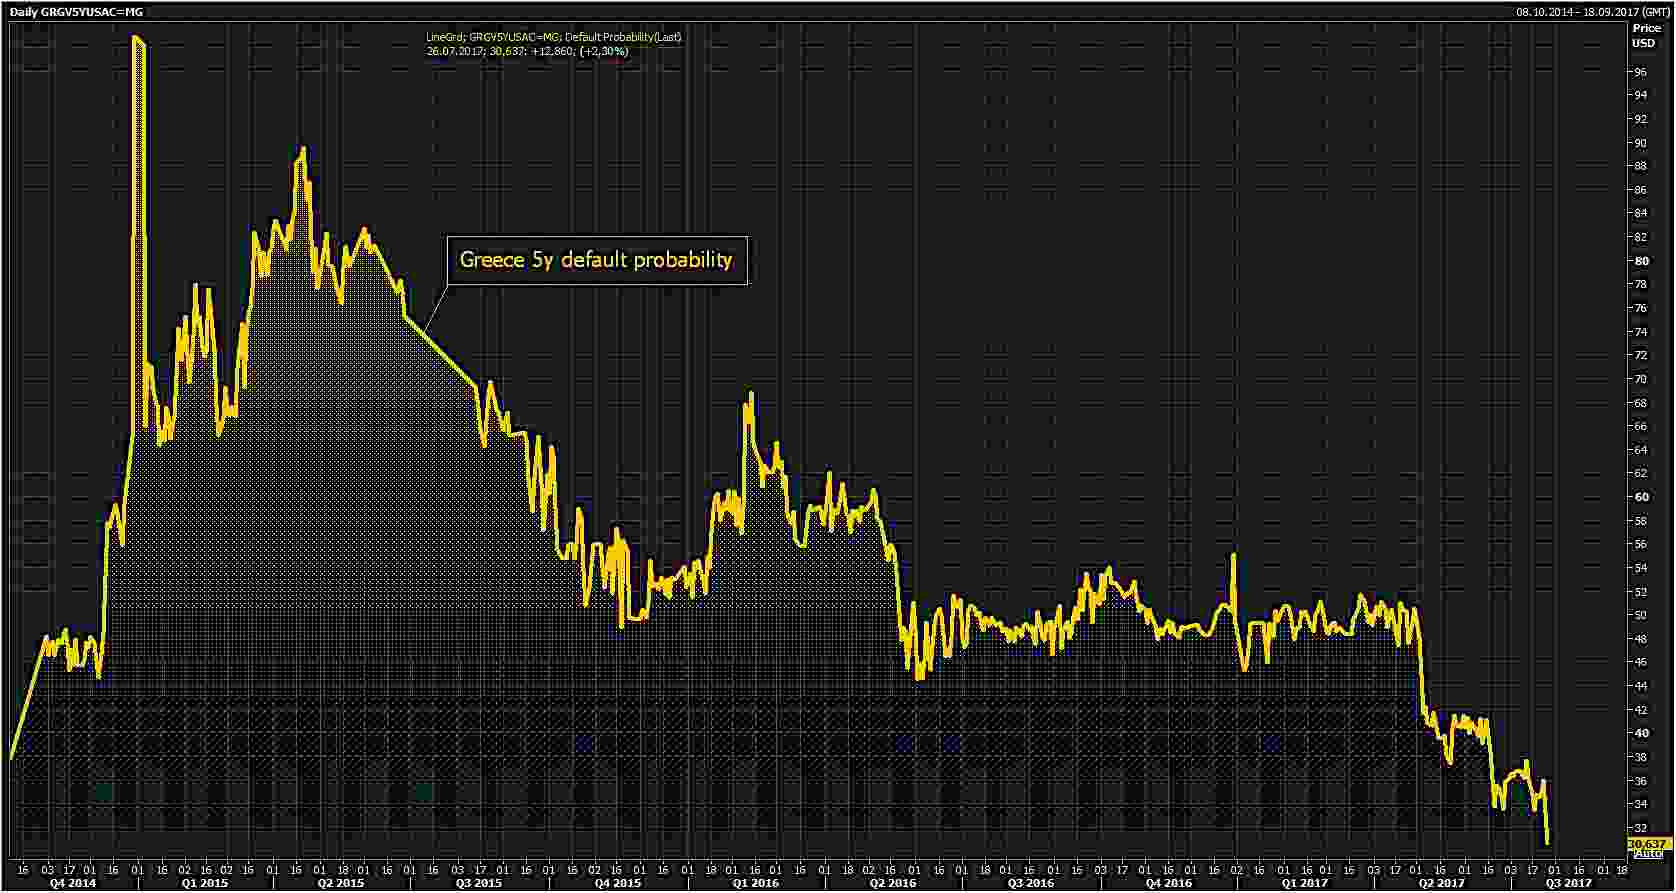This screenshot has height=893, width=1676.
Task: Select the Q1 2015 quarter label
Action: click(204, 883)
